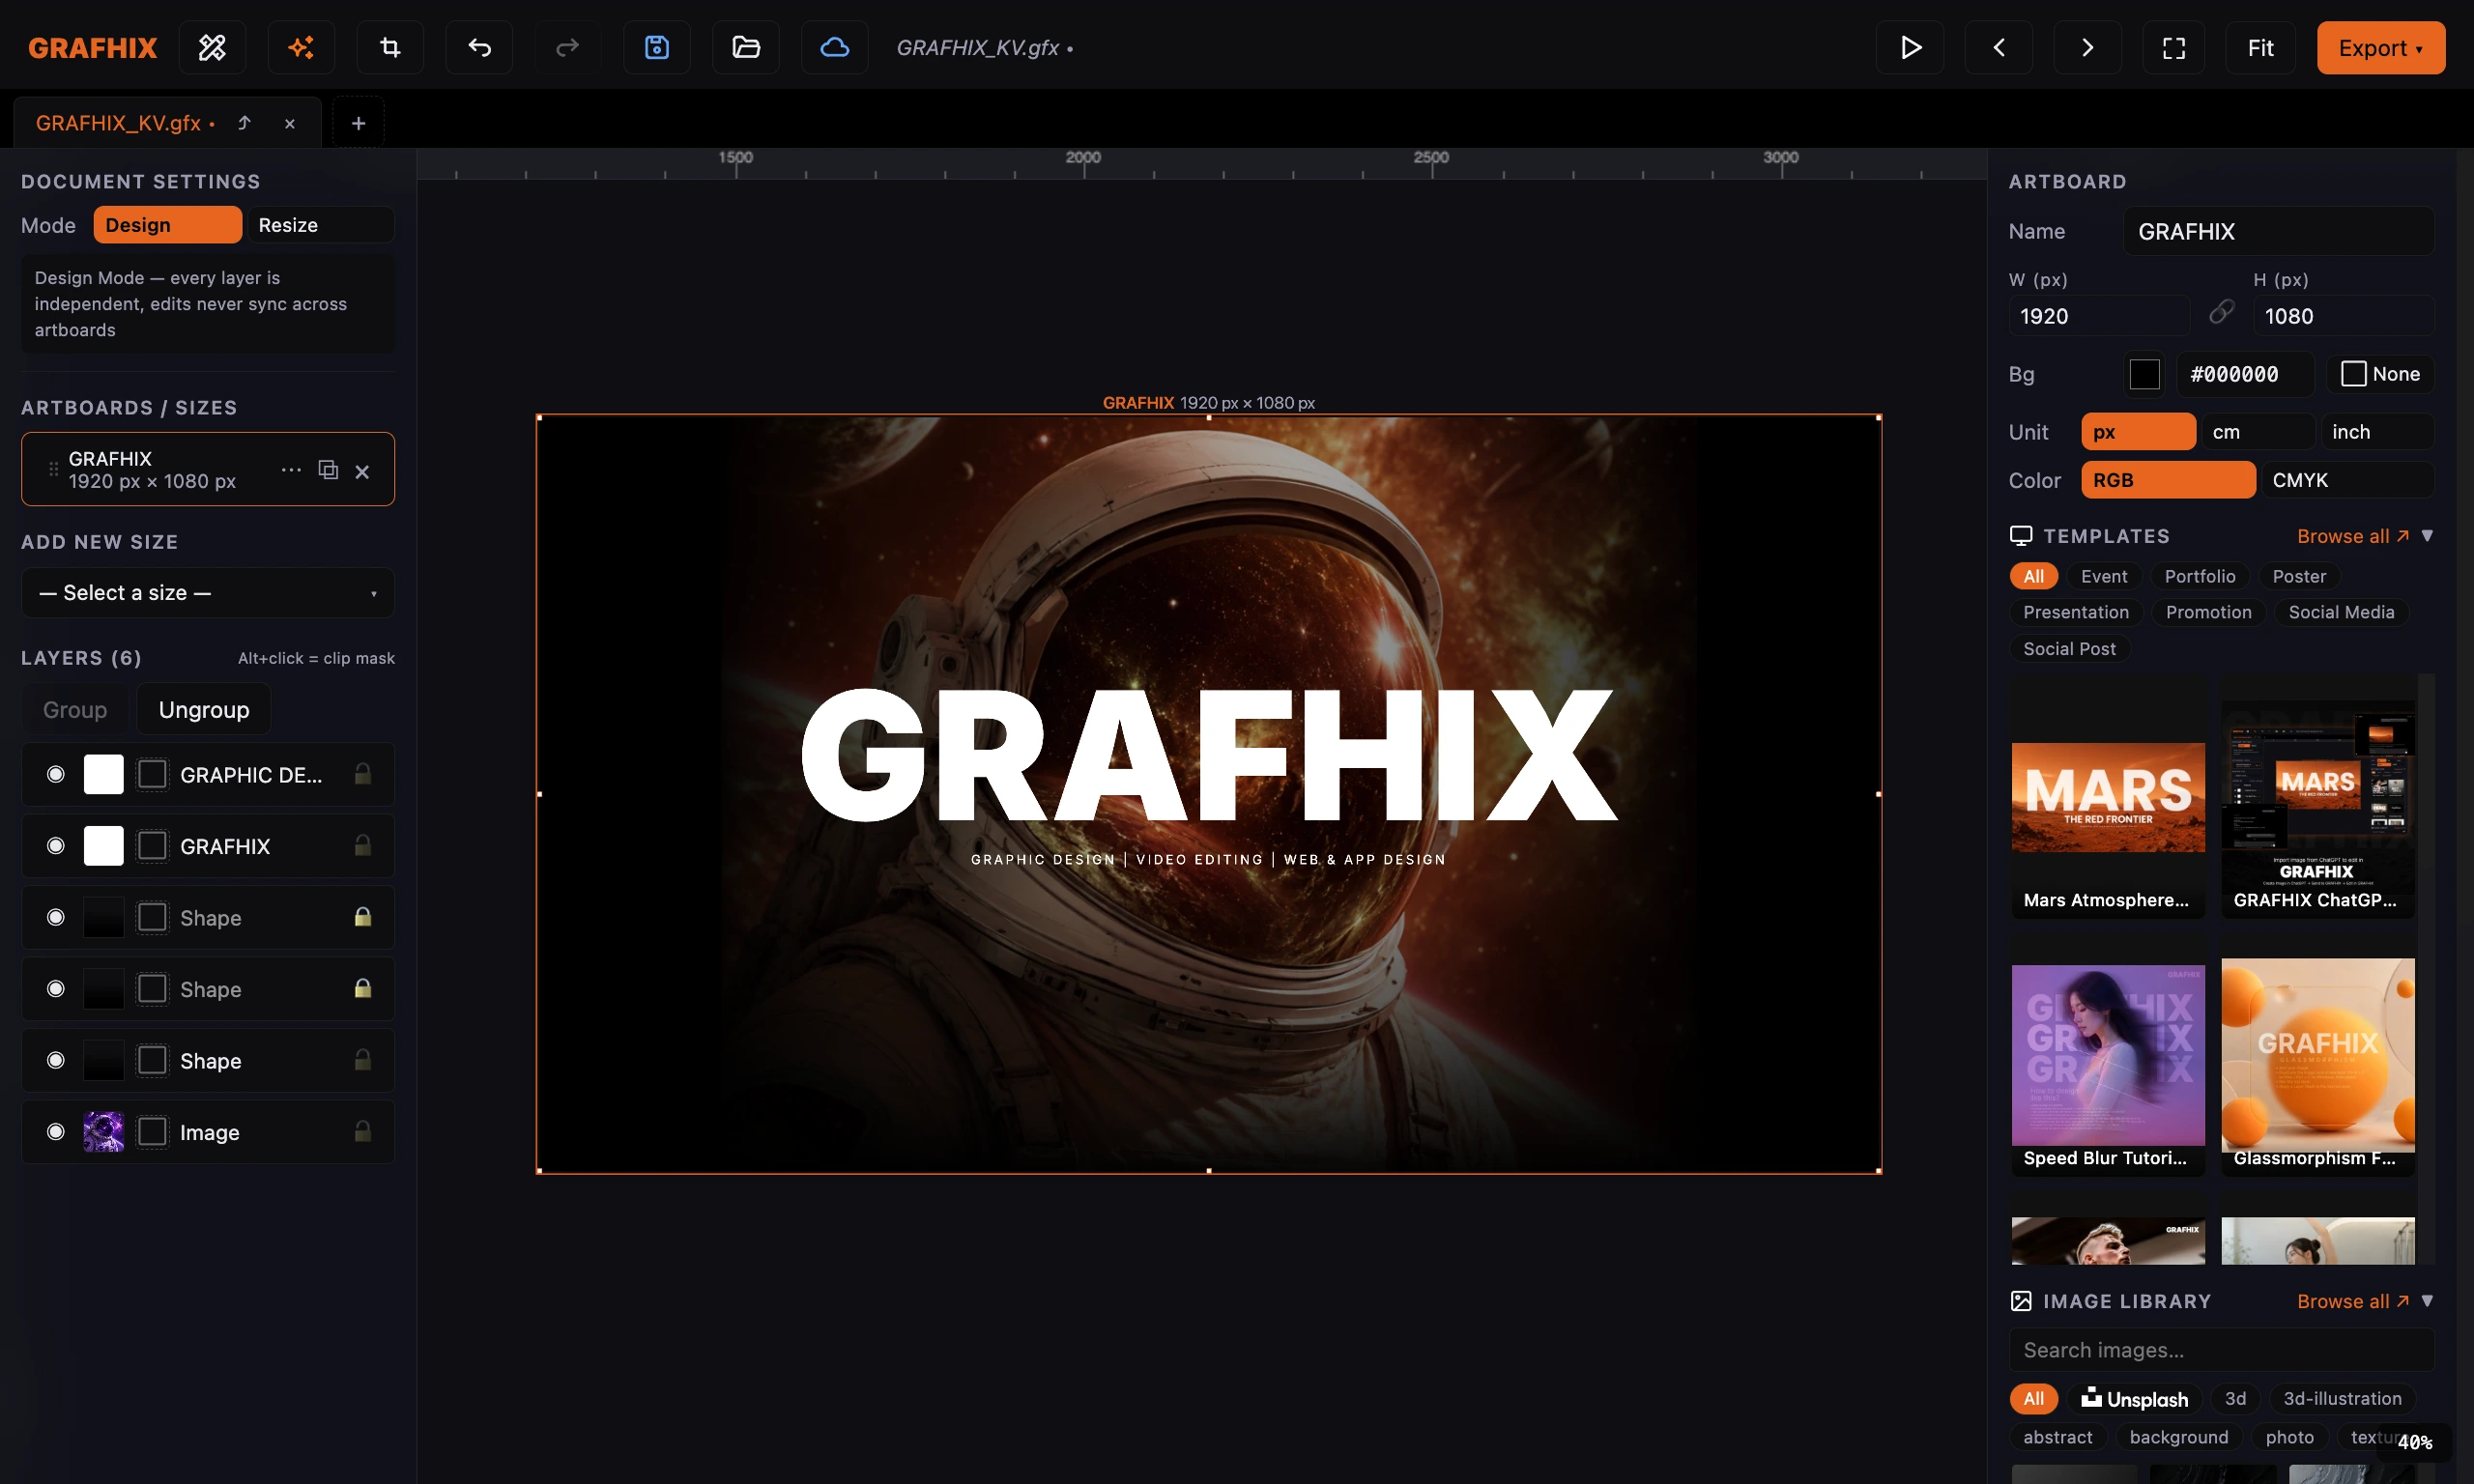Toggle visibility of the Image layer
Image resolution: width=2474 pixels, height=1484 pixels.
coord(56,1131)
